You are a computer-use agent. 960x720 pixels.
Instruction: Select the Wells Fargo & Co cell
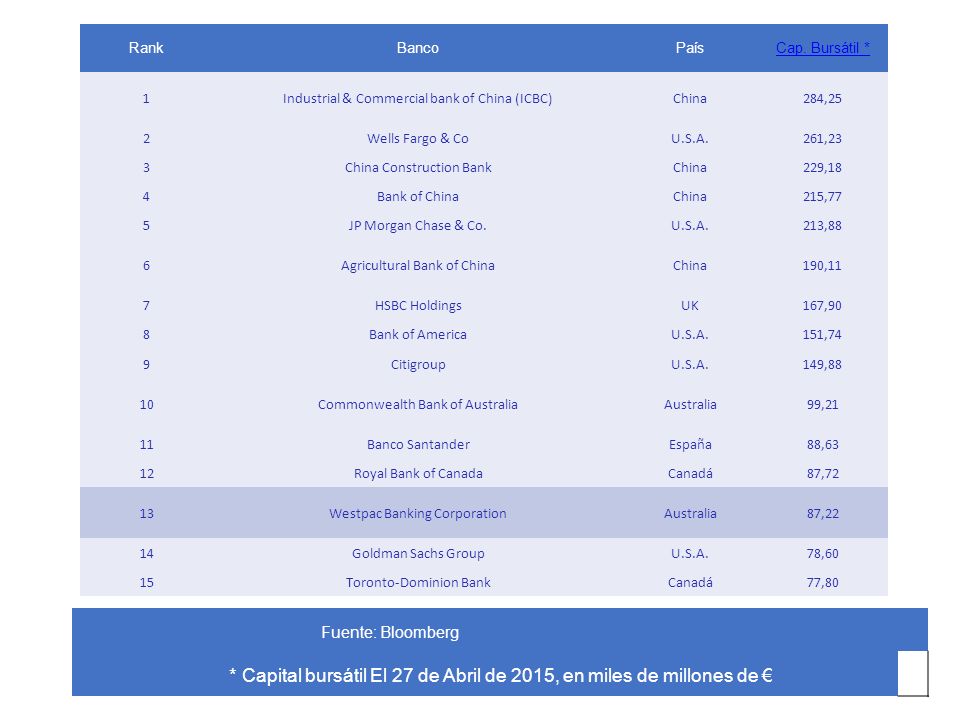(418, 138)
